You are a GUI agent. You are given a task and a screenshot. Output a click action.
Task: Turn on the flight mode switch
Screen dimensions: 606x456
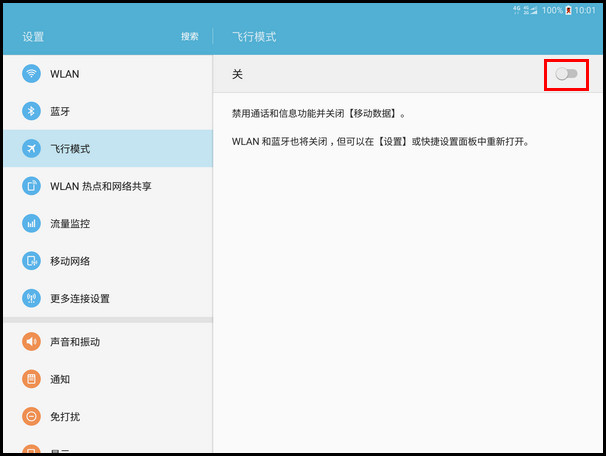pyautogui.click(x=567, y=74)
